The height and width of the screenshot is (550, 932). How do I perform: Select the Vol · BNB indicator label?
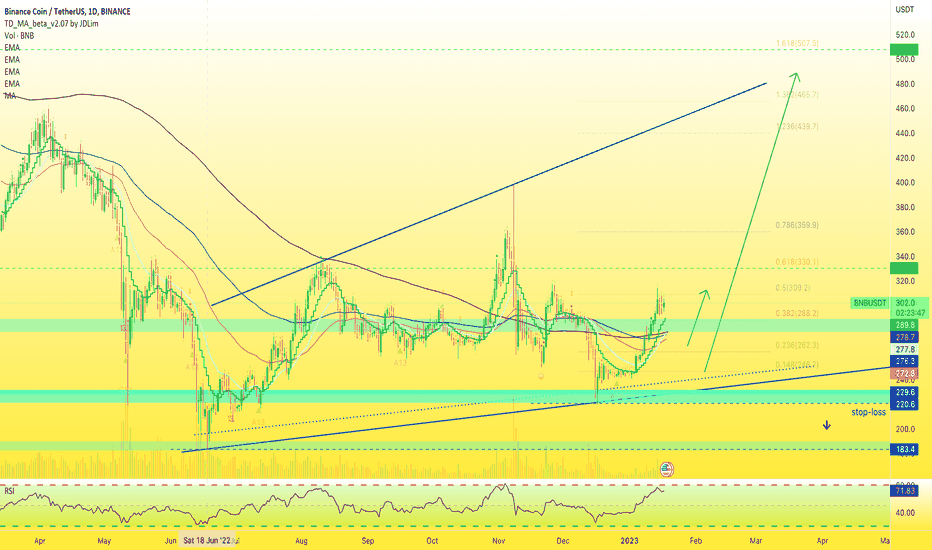click(x=19, y=36)
